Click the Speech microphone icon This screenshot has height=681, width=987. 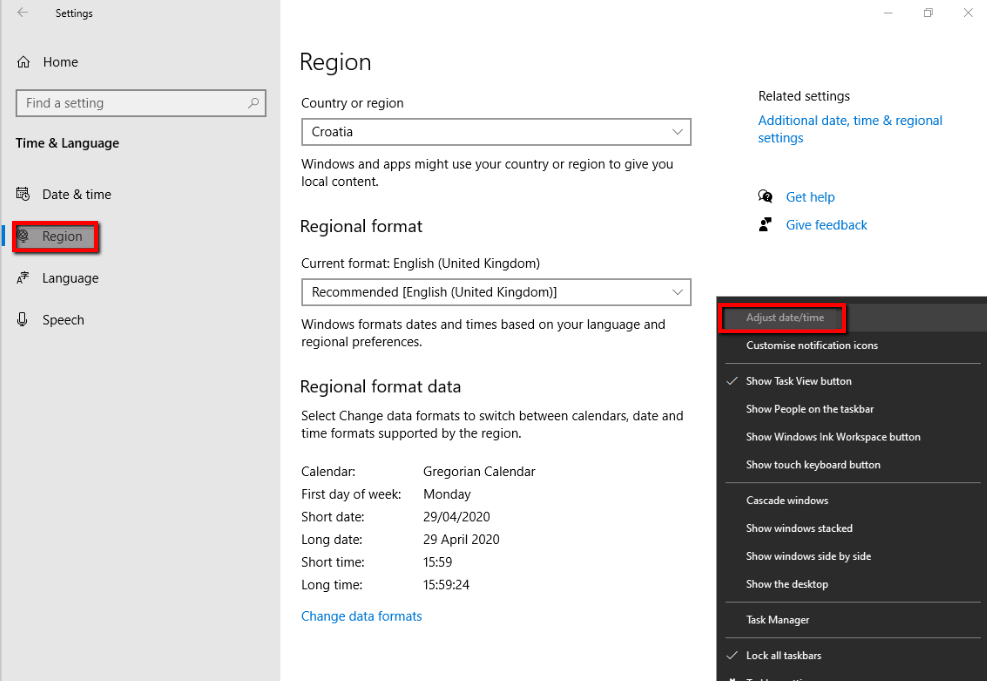pyautogui.click(x=23, y=319)
